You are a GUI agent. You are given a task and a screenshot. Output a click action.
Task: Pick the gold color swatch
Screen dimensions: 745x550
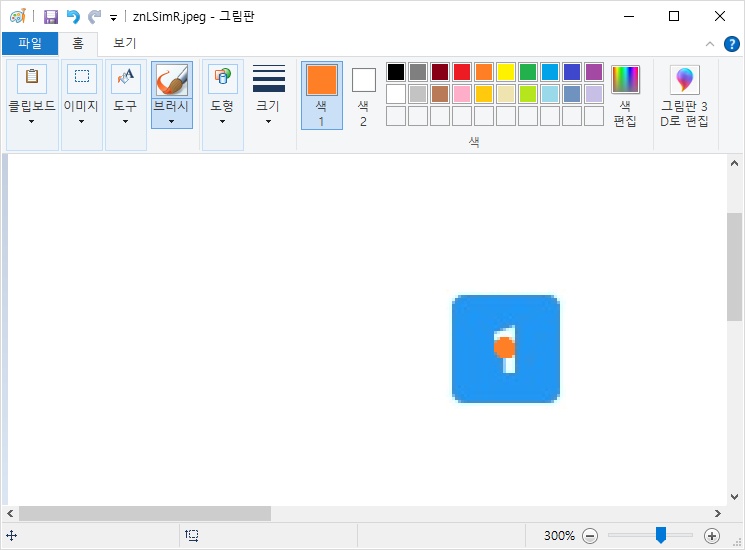pos(484,94)
